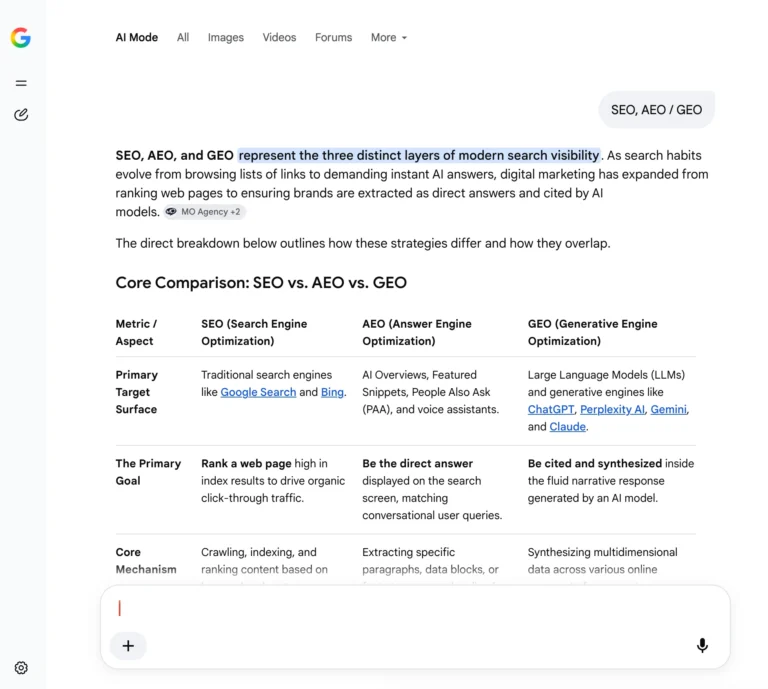Open the ChatGPT link
The height and width of the screenshot is (689, 768).
coord(551,409)
